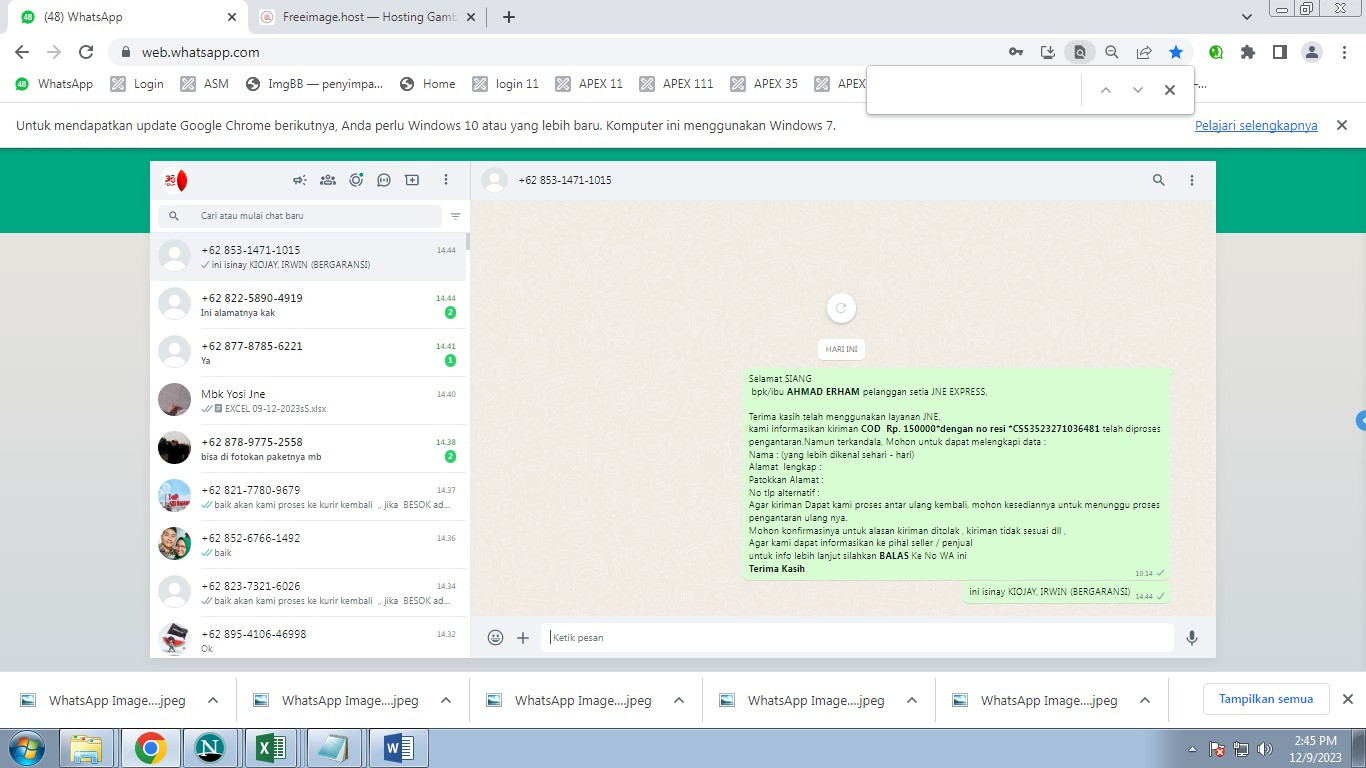
Task: Open the conversation three-dot menu
Action: (1192, 180)
